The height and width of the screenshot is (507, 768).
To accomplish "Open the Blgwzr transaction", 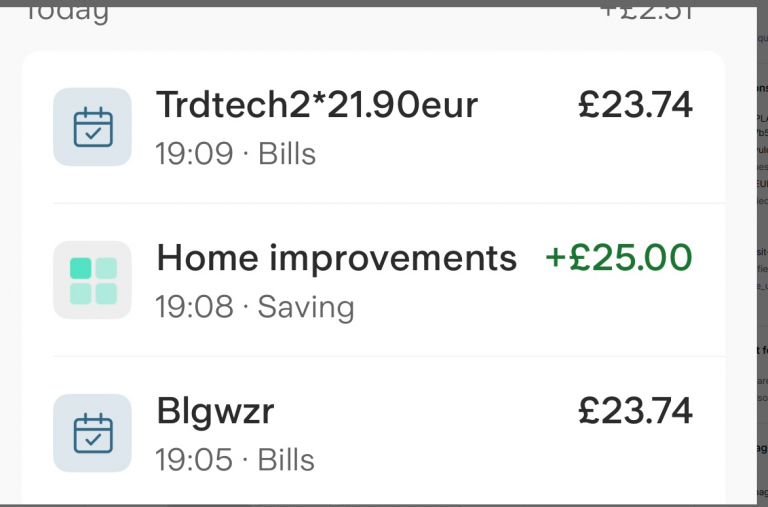I will pos(374,433).
